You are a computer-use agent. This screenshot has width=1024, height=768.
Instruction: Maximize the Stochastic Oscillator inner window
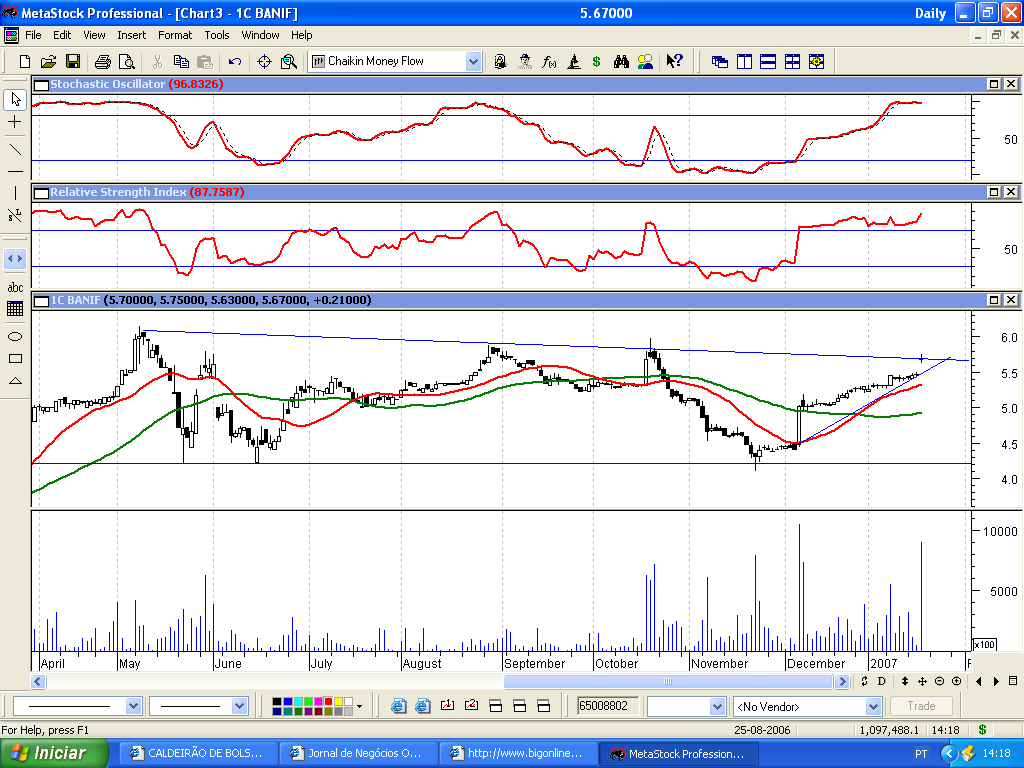(994, 84)
